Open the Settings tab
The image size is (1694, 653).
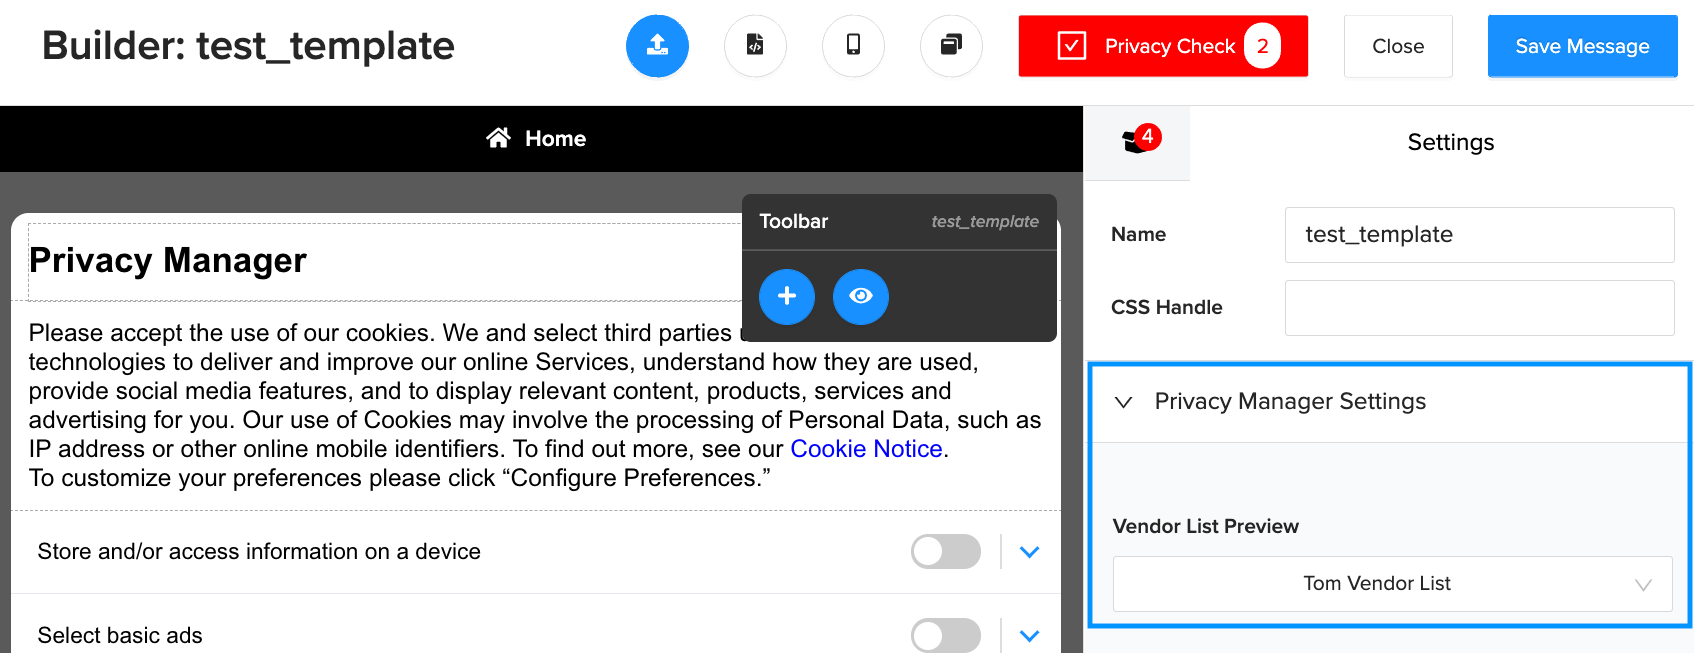pos(1450,142)
